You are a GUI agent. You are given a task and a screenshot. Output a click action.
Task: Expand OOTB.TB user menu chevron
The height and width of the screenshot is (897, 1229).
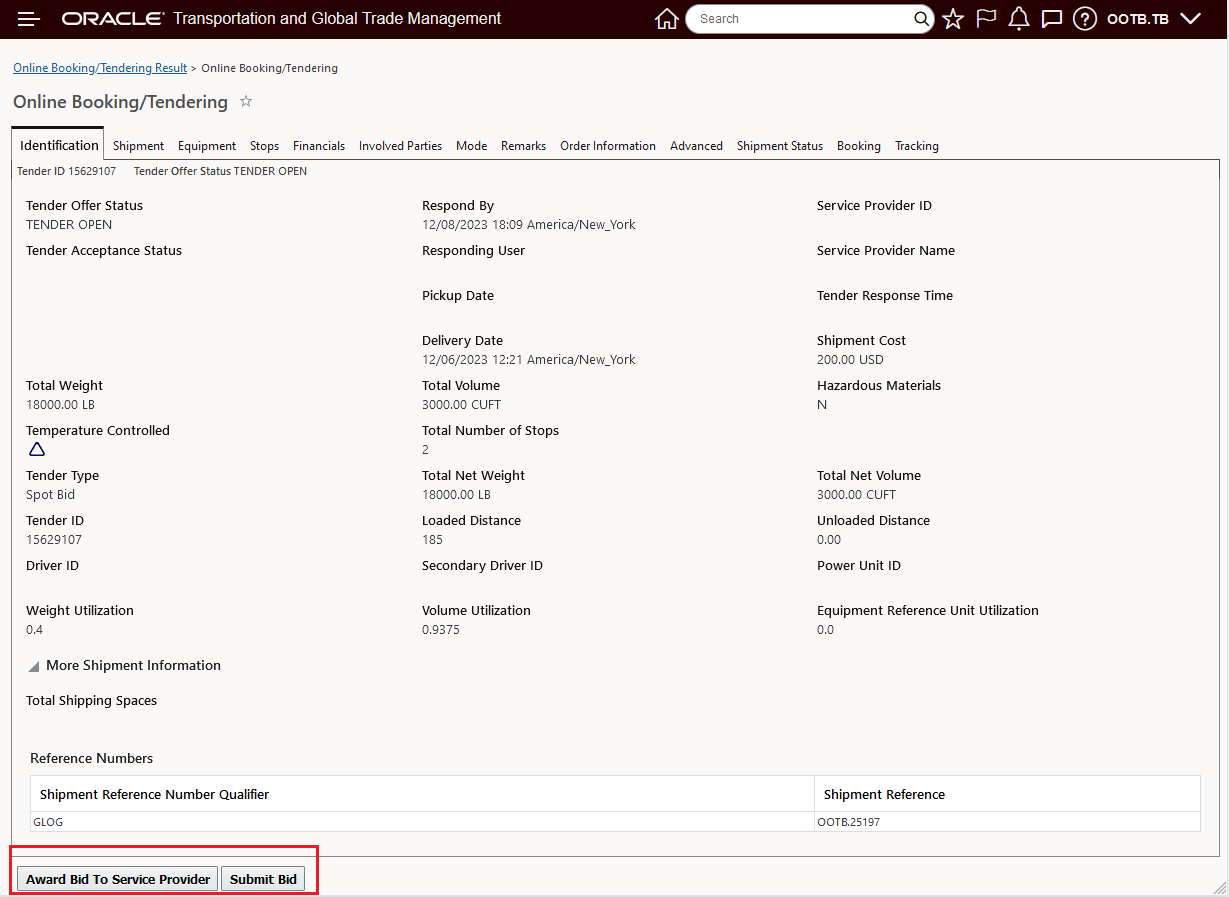coord(1190,19)
